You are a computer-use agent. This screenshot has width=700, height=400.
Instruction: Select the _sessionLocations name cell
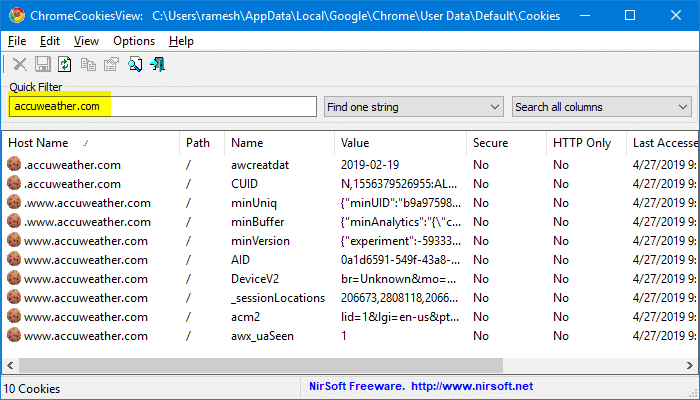point(278,298)
